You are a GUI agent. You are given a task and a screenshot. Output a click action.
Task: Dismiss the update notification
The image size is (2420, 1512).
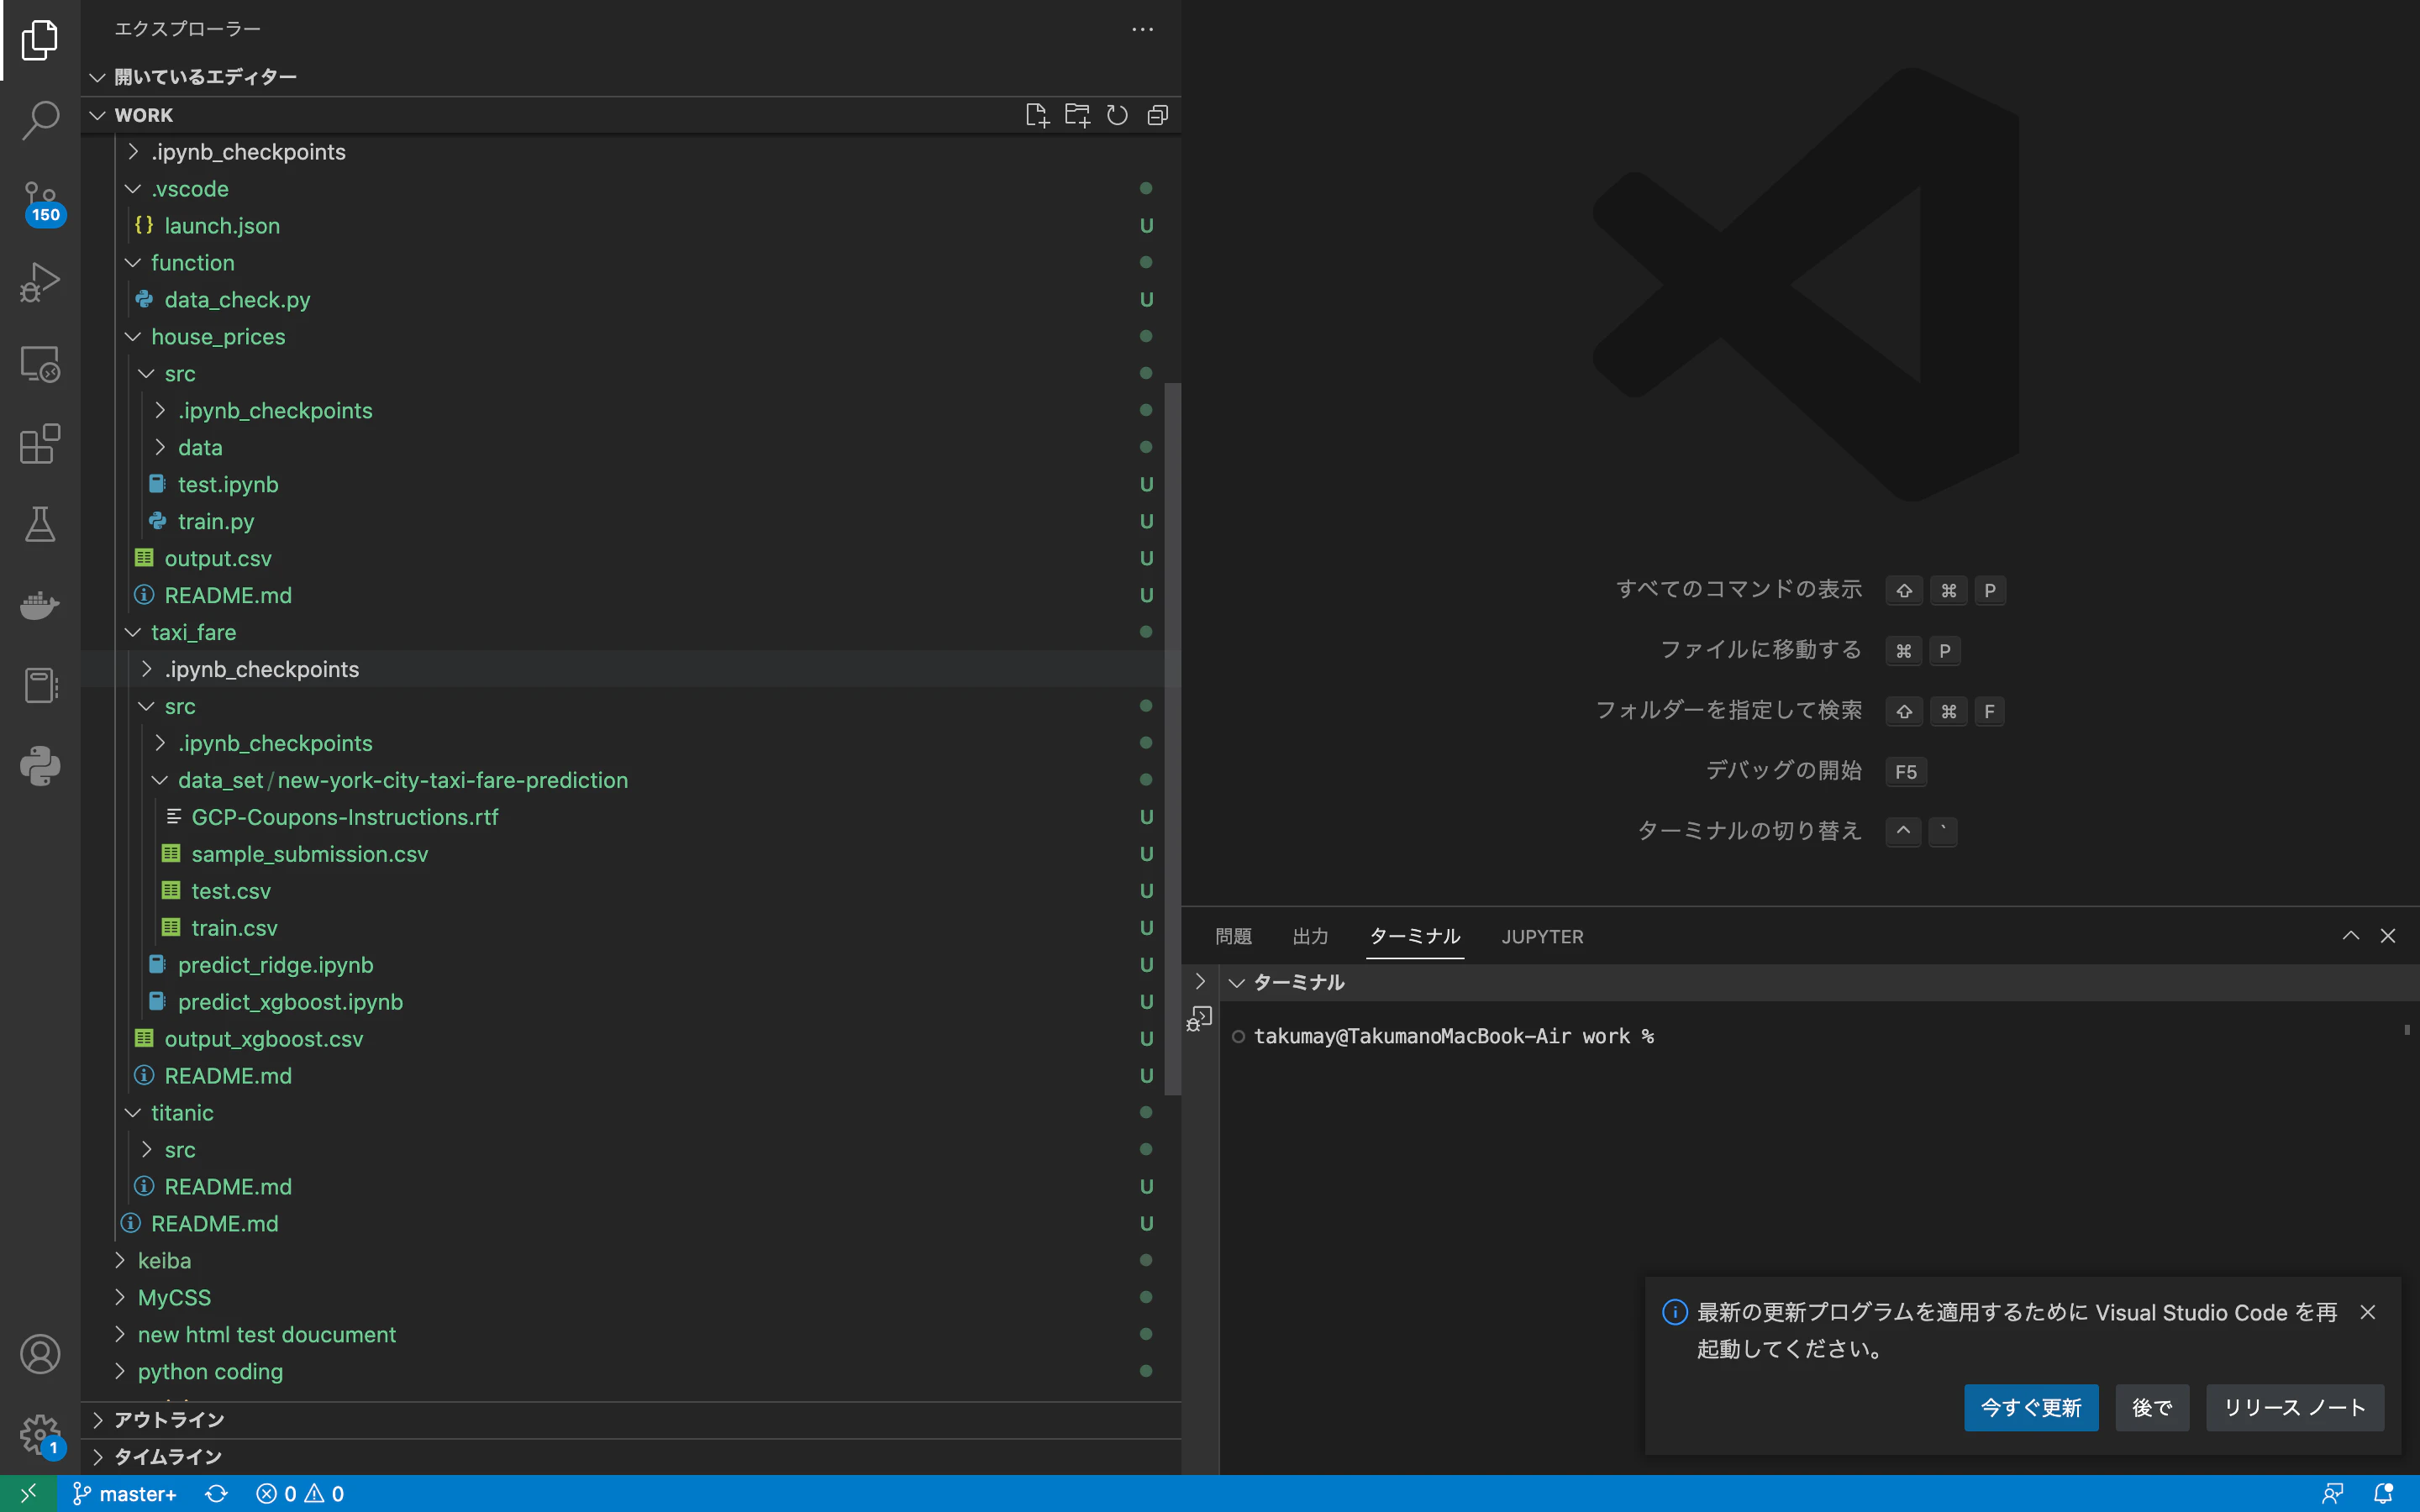(x=2367, y=1312)
